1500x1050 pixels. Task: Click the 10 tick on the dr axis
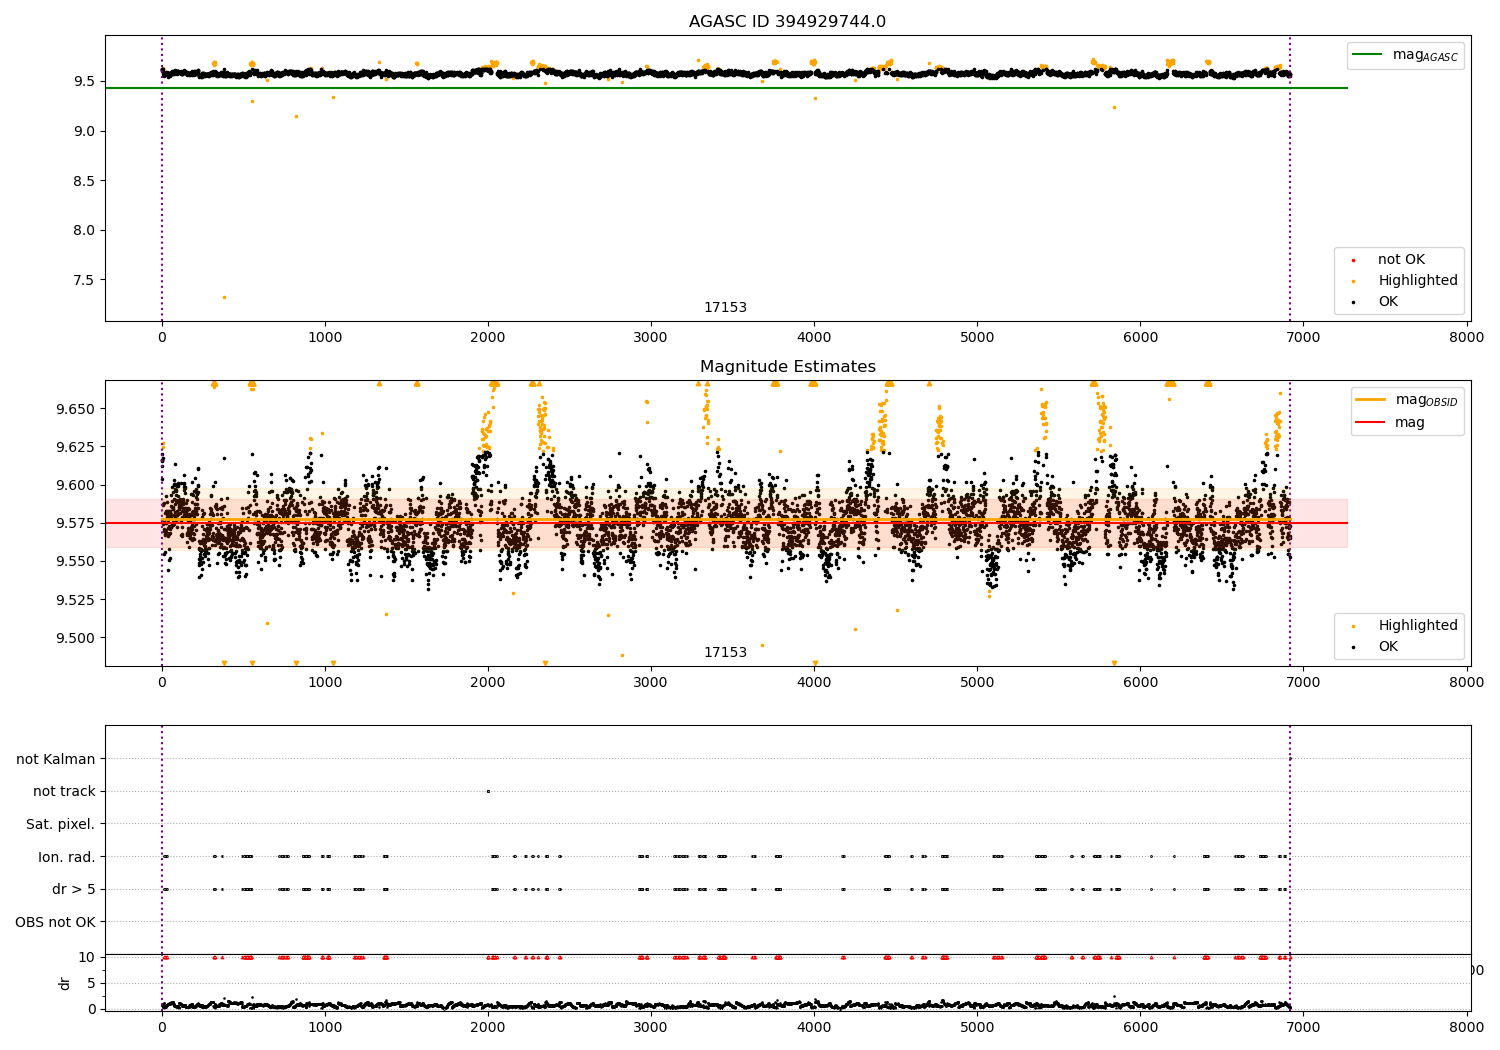tap(88, 957)
